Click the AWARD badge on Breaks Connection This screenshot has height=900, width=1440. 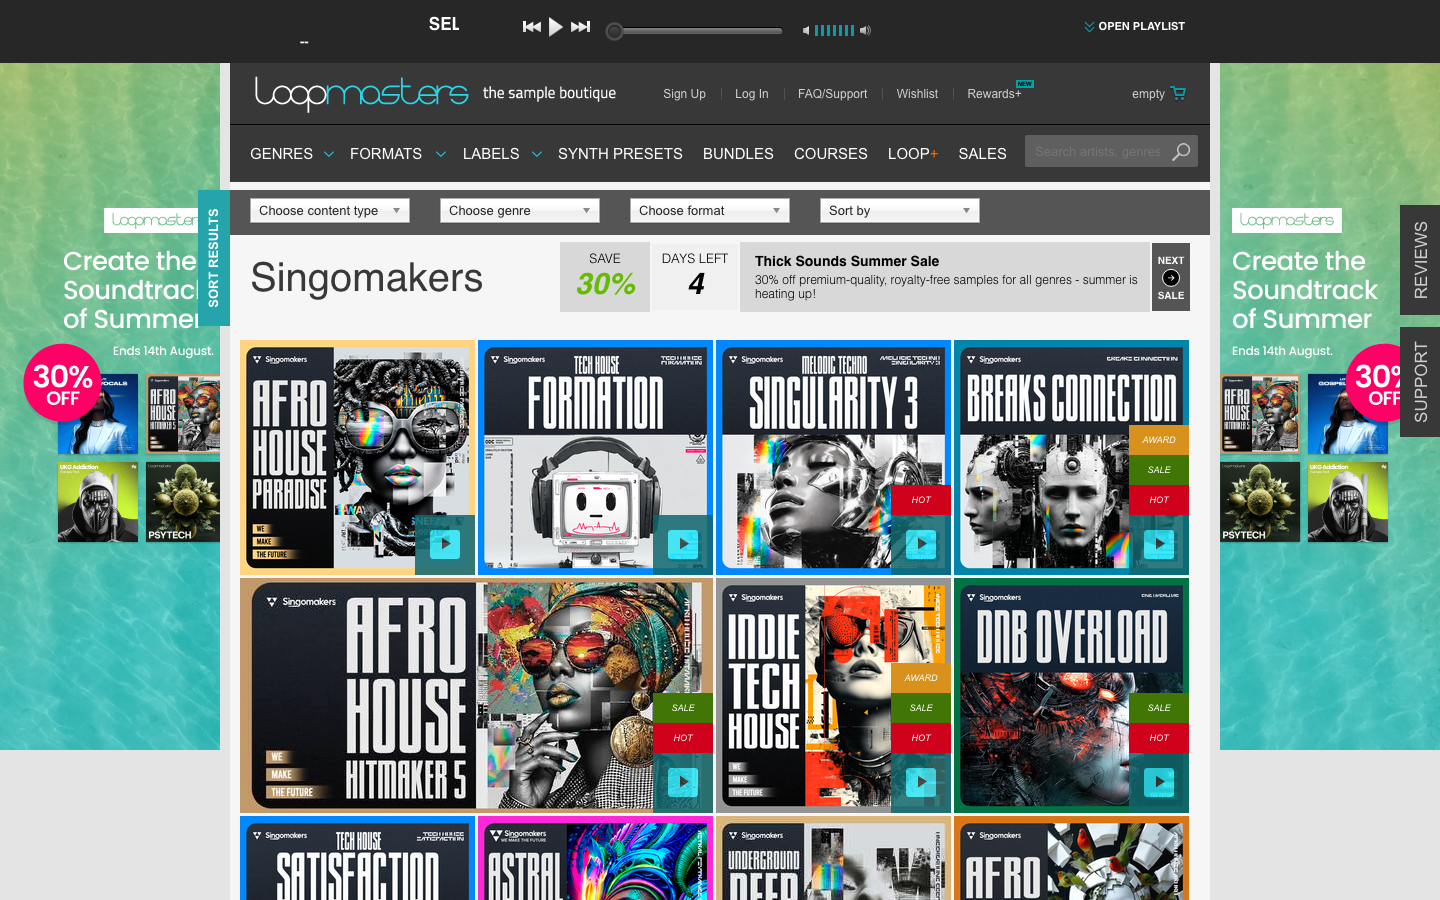[x=1159, y=440]
